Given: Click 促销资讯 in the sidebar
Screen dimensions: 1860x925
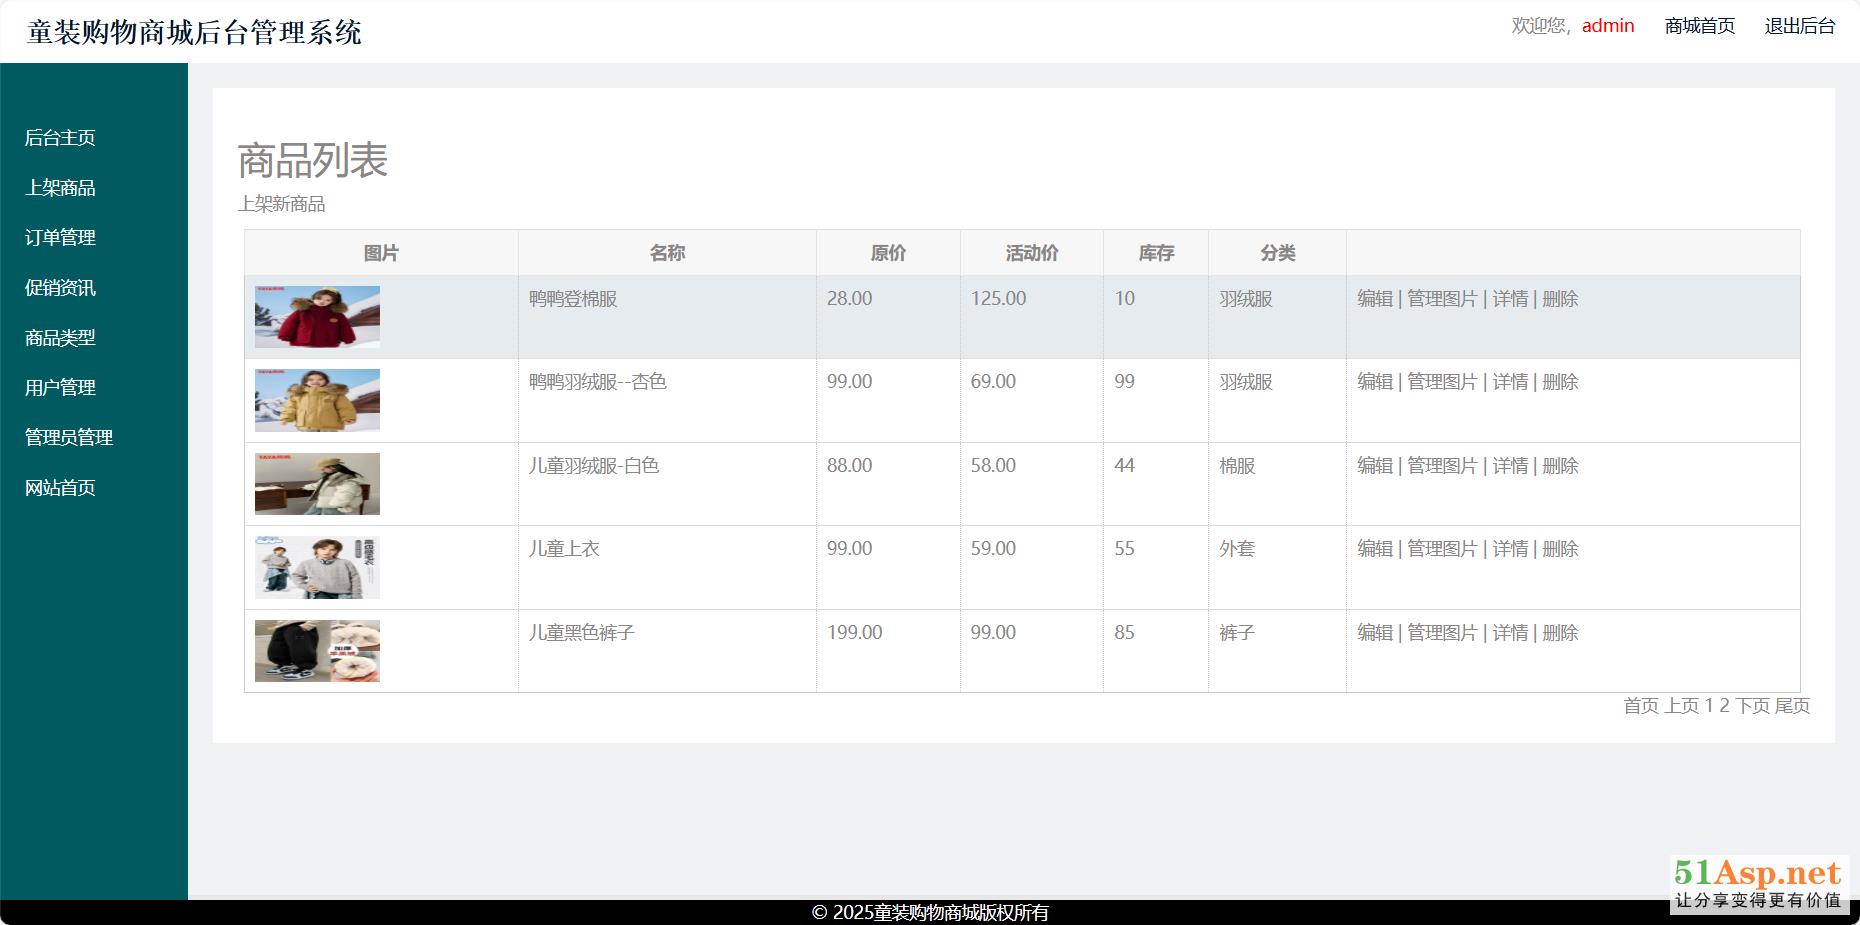Looking at the screenshot, I should (60, 288).
